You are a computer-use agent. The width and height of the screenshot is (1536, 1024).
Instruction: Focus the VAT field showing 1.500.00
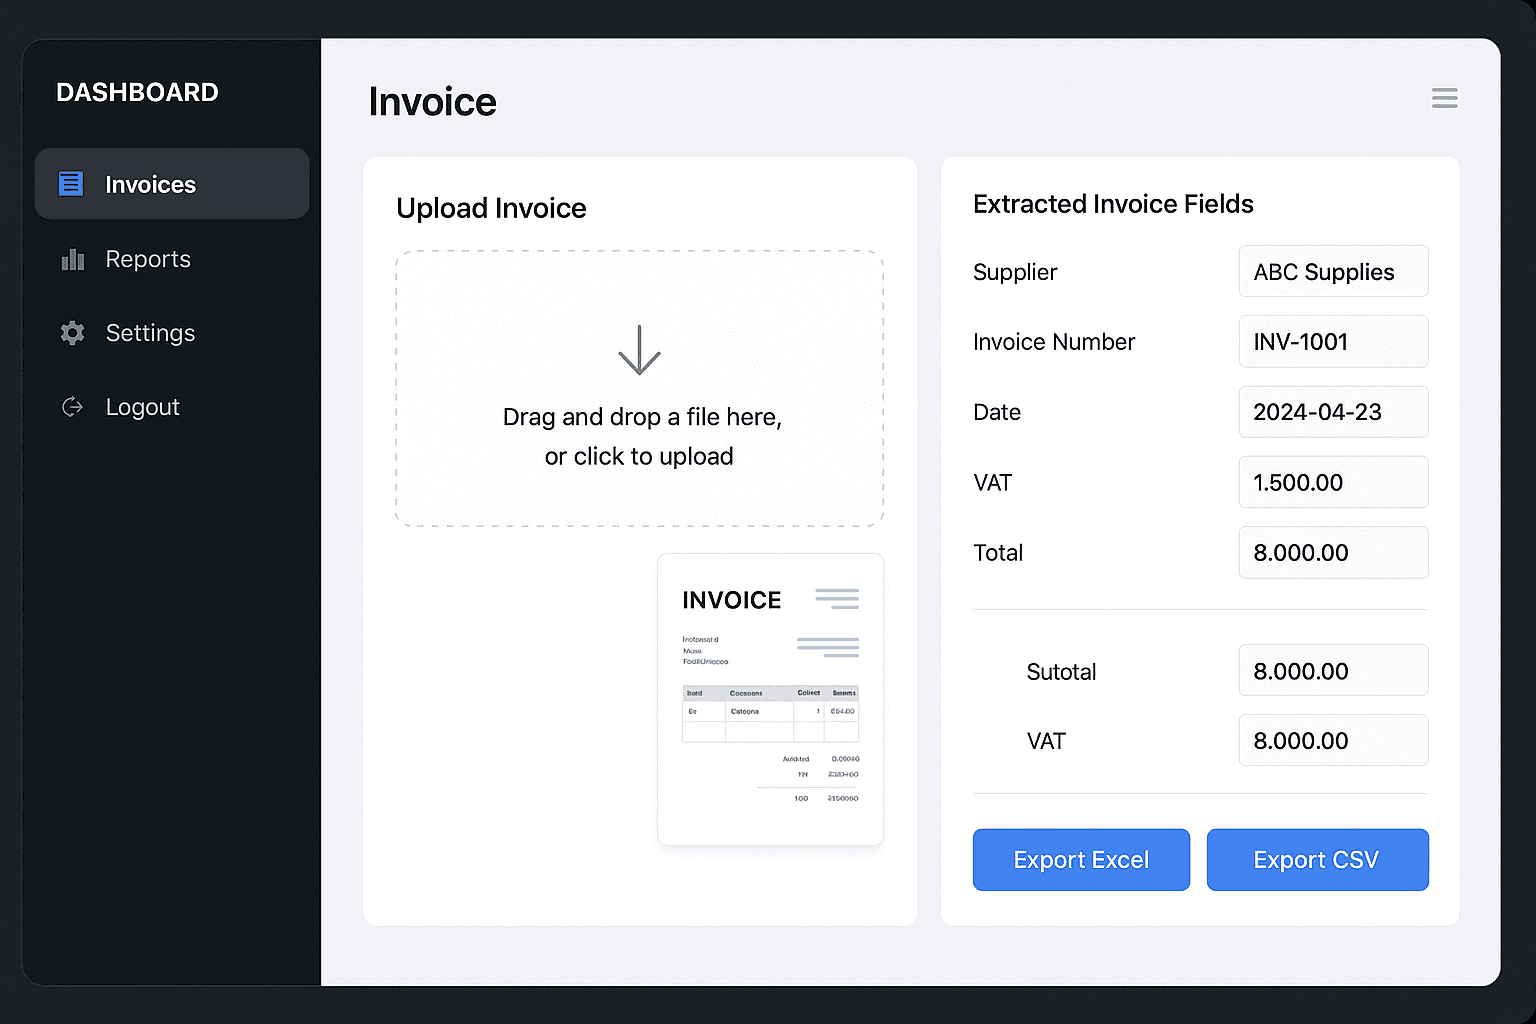coord(1333,482)
